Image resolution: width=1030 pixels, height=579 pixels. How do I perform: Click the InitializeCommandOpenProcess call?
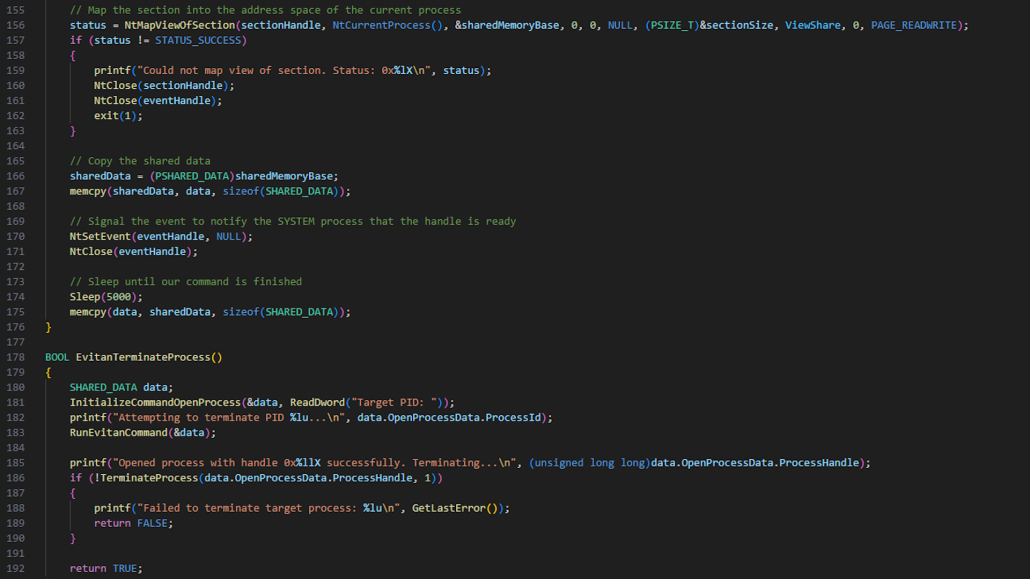pos(155,402)
